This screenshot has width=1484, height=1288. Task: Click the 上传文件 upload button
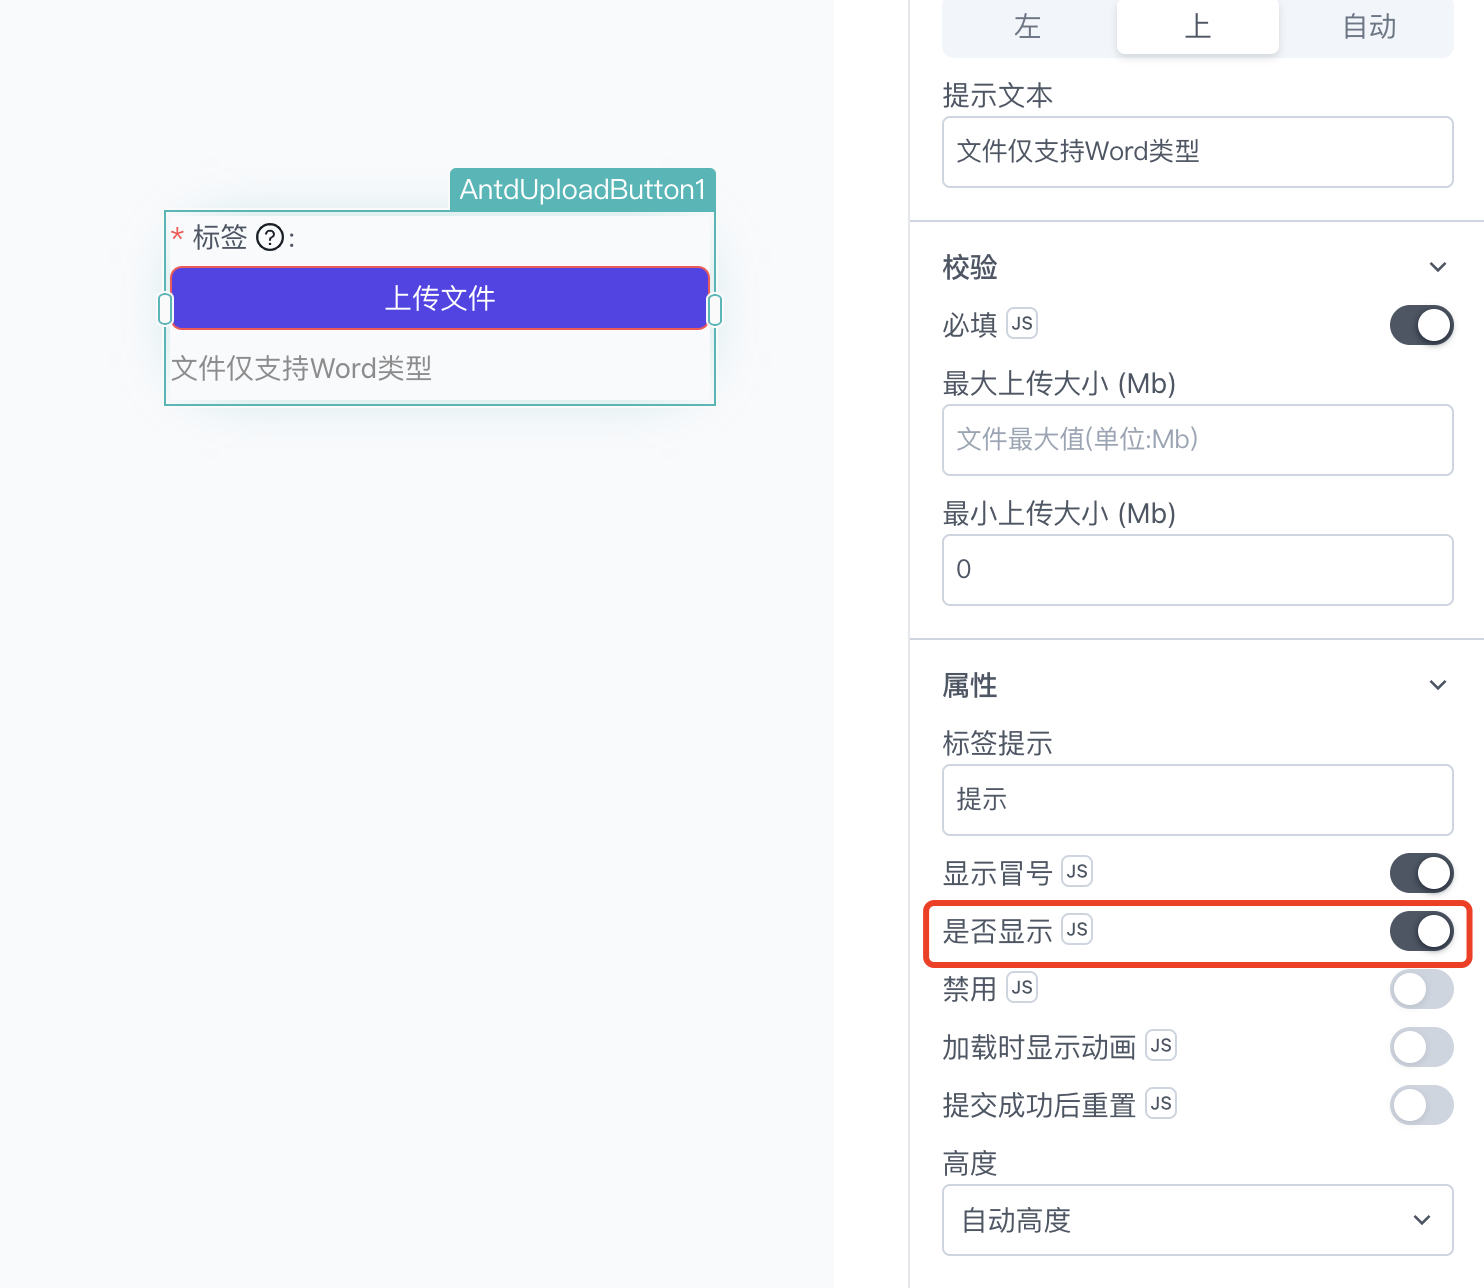(x=440, y=298)
